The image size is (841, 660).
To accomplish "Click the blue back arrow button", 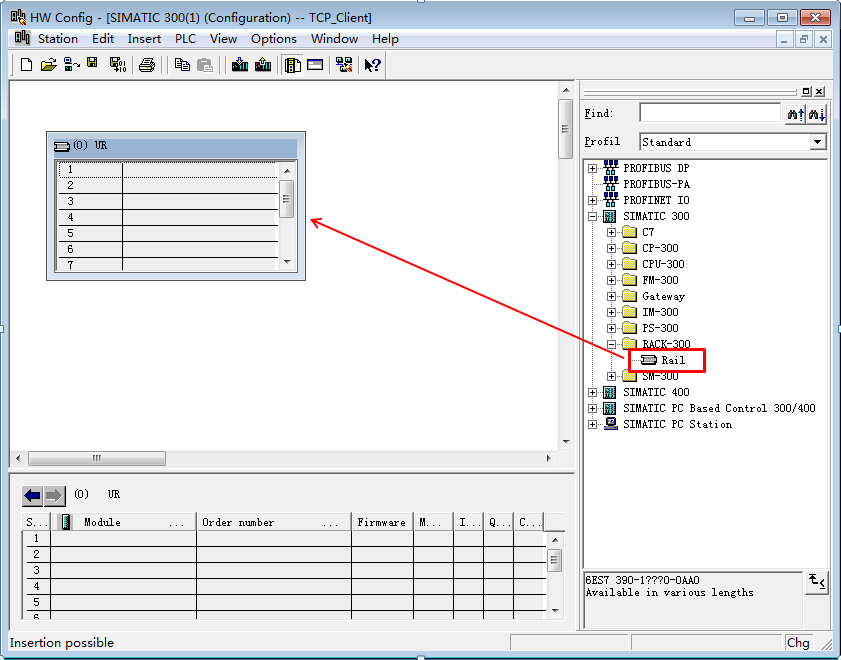I will (32, 496).
